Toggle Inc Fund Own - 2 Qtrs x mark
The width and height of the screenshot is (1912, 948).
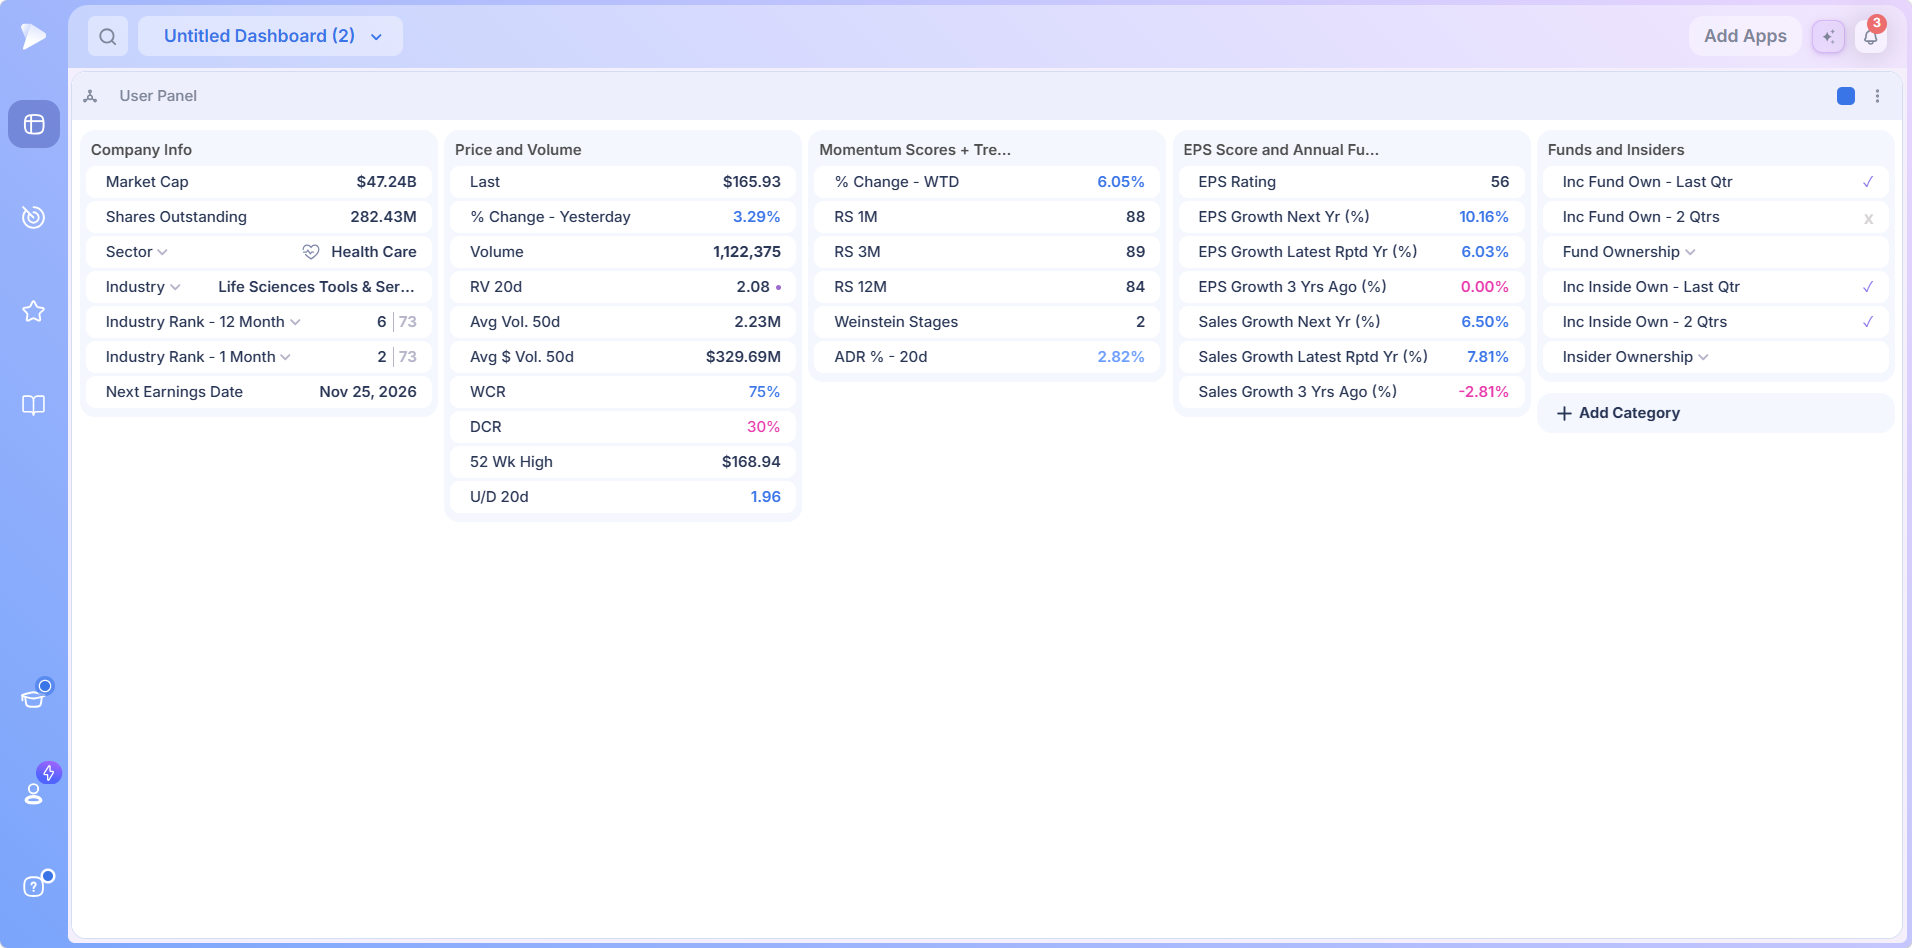pyautogui.click(x=1868, y=218)
